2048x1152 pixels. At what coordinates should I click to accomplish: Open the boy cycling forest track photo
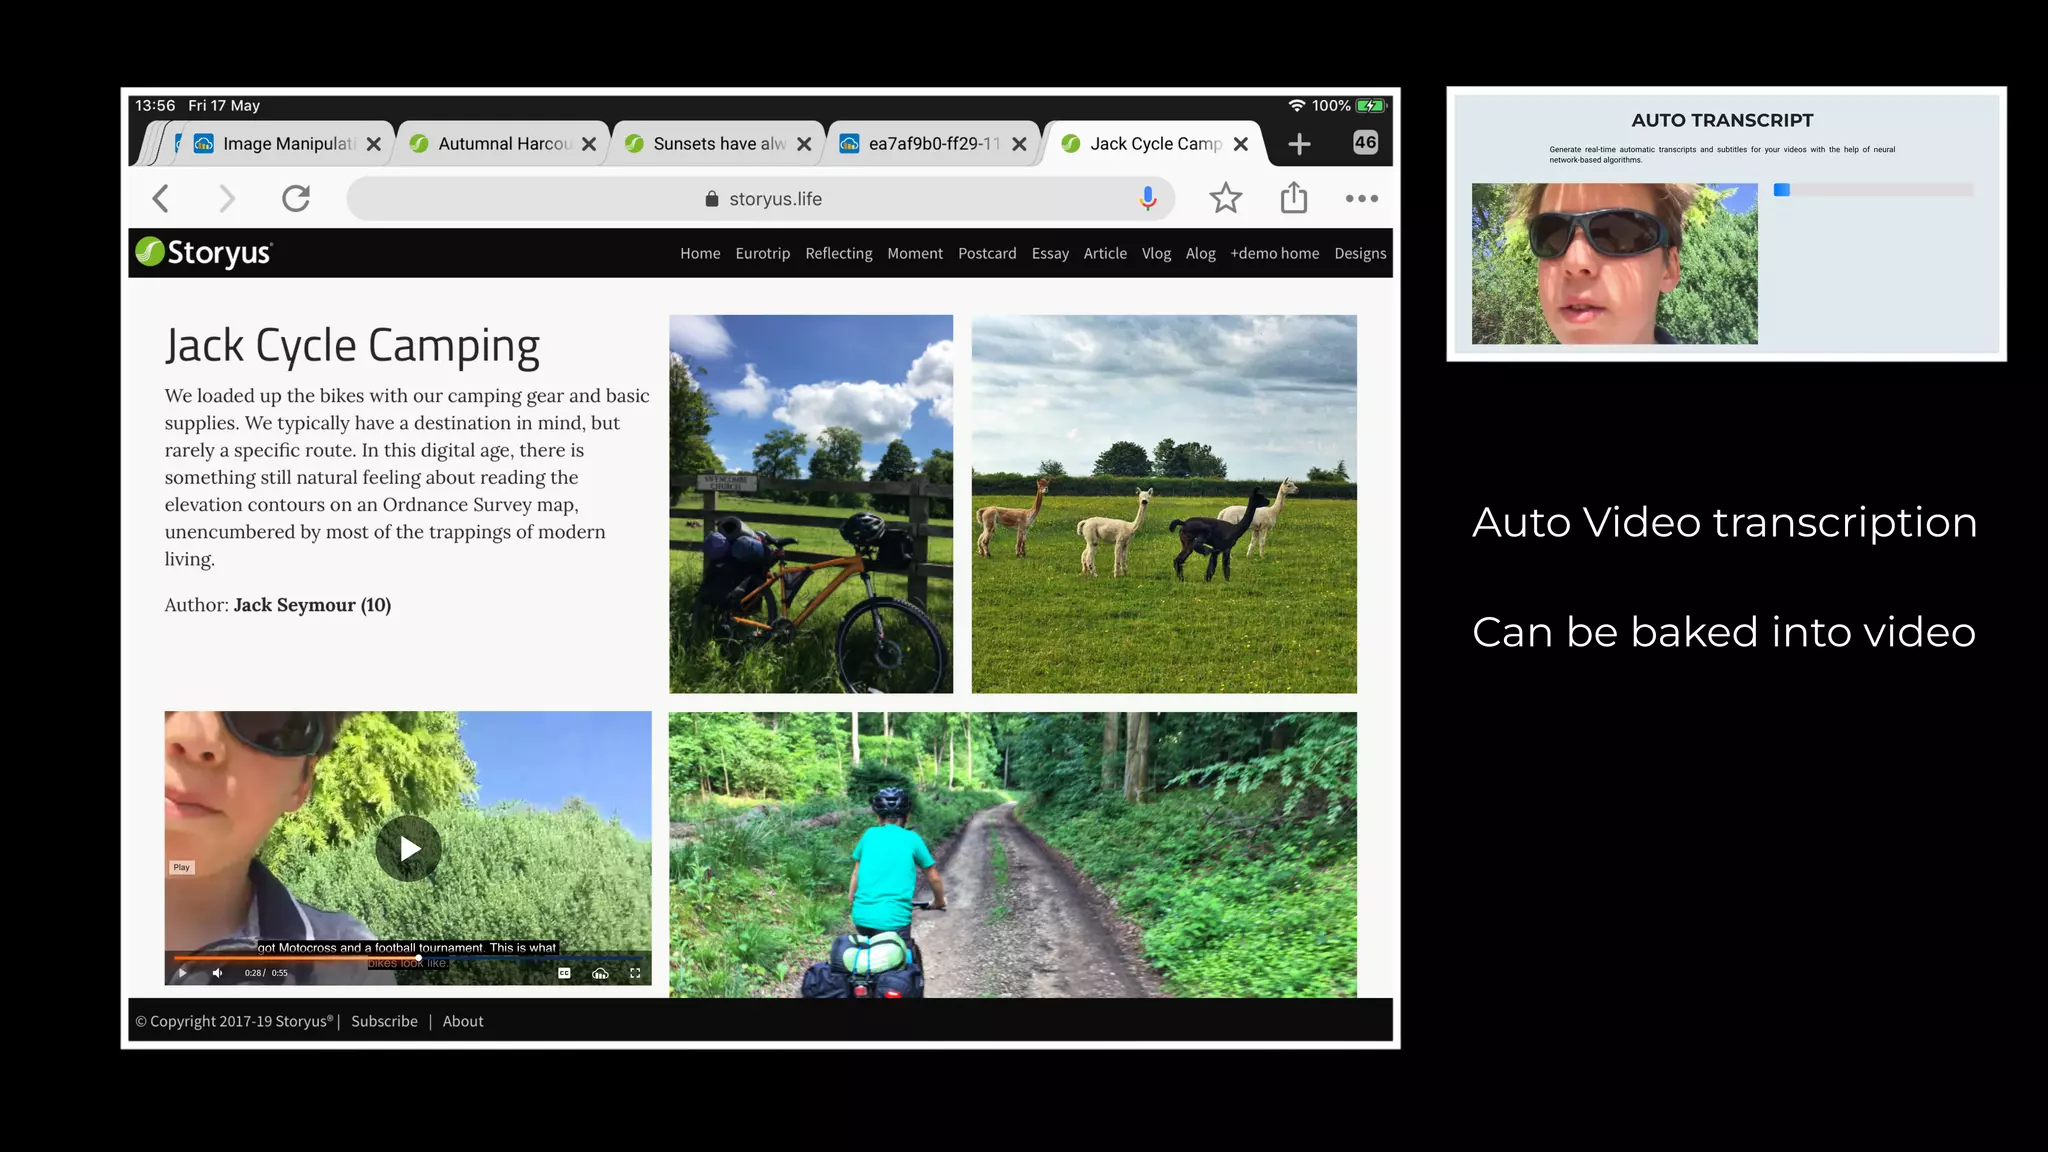point(1013,855)
